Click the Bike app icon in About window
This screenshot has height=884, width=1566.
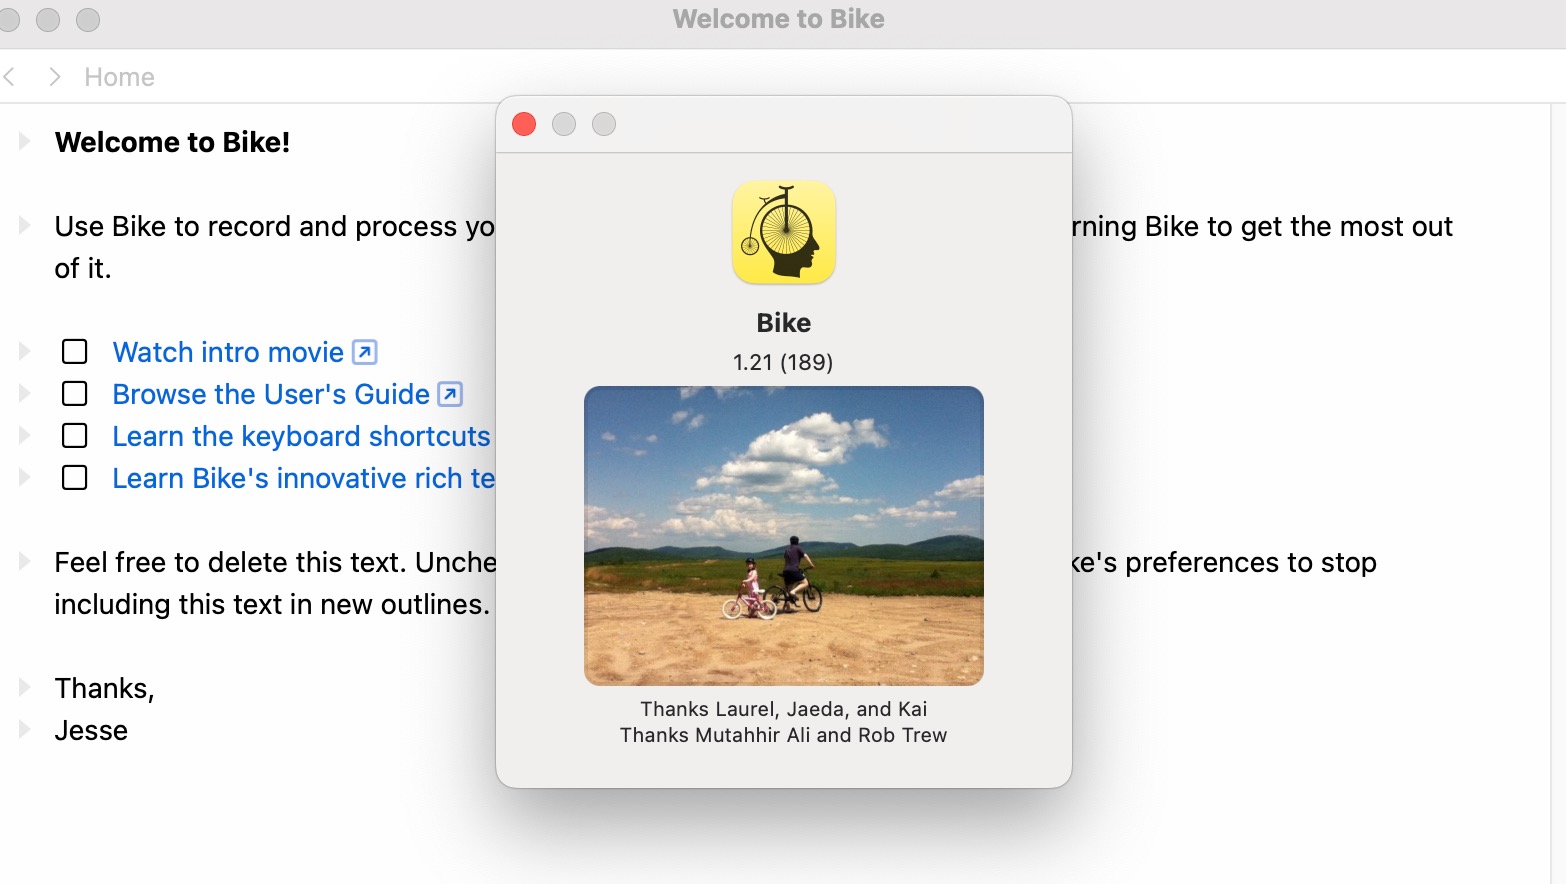[x=784, y=232]
